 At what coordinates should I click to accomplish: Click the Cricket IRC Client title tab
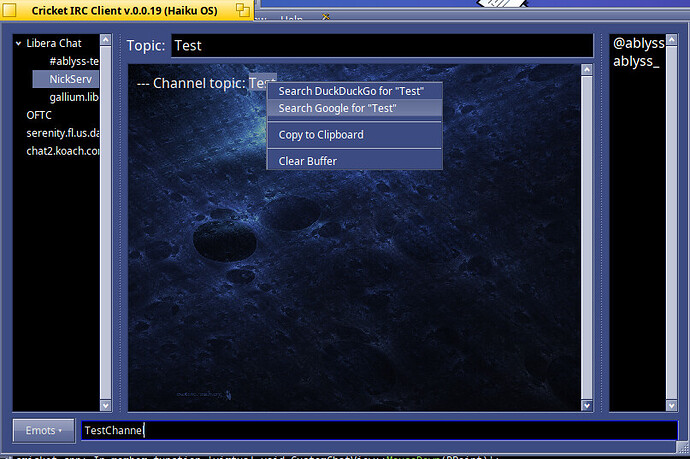tap(125, 11)
